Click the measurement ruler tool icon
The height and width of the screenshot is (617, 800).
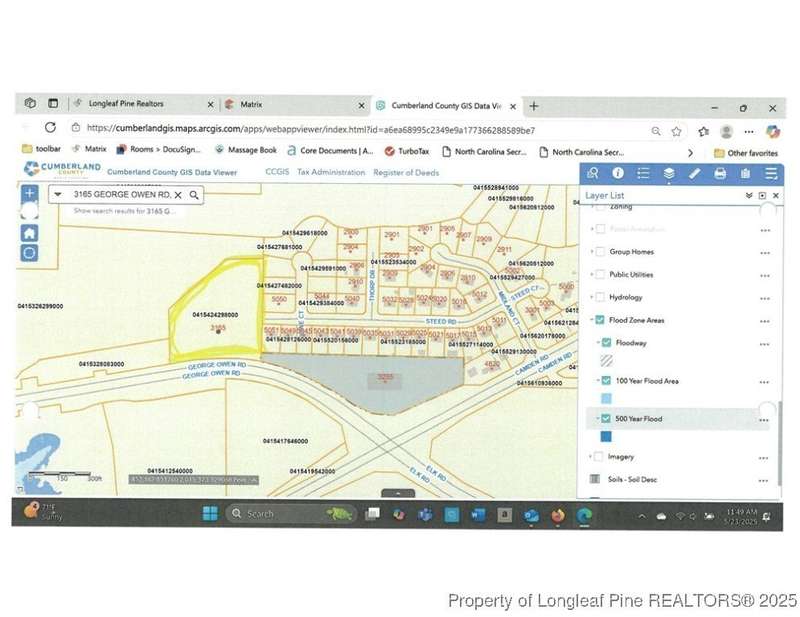695,174
